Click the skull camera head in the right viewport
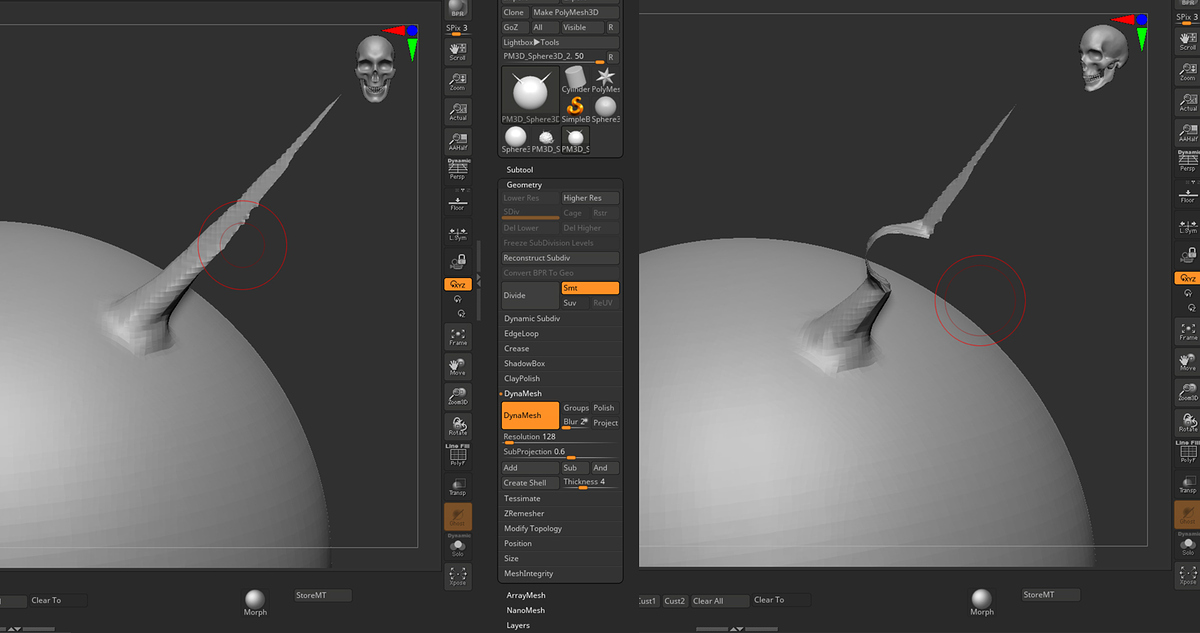The height and width of the screenshot is (633, 1200). pyautogui.click(x=1103, y=60)
